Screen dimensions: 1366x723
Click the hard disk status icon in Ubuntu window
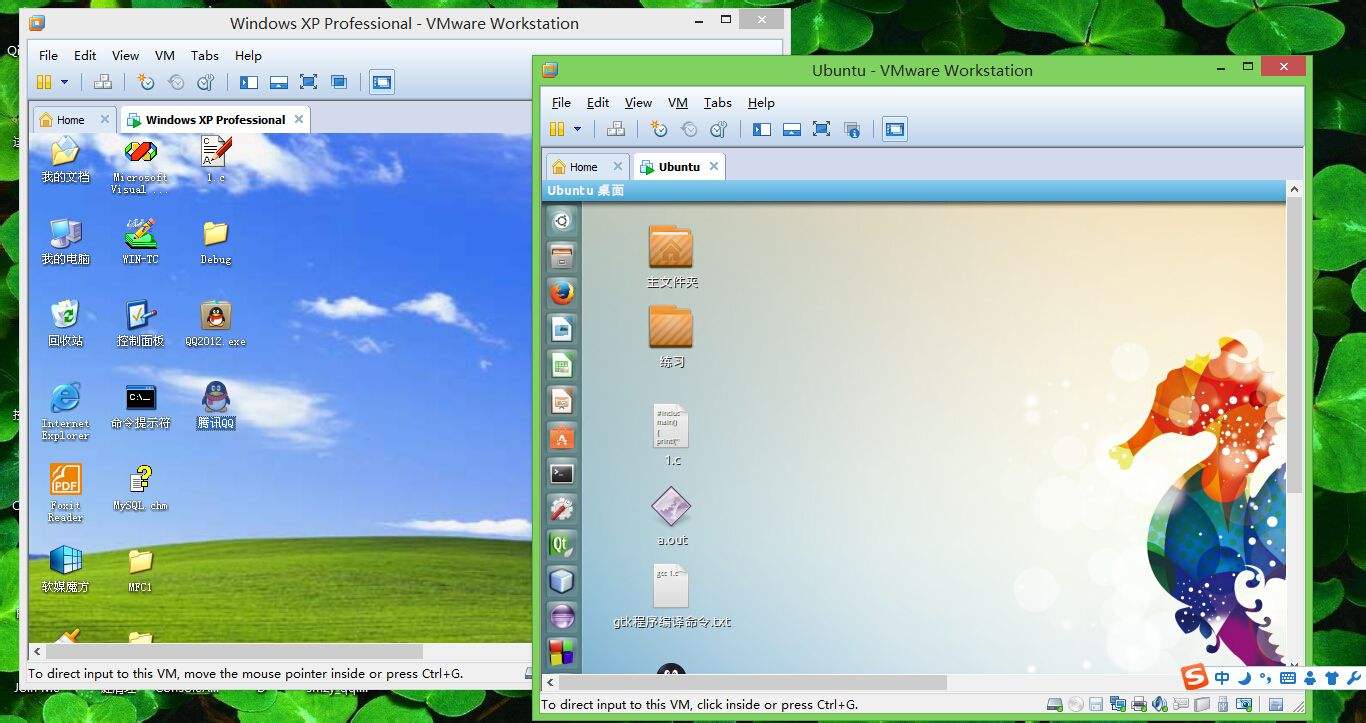[1054, 705]
